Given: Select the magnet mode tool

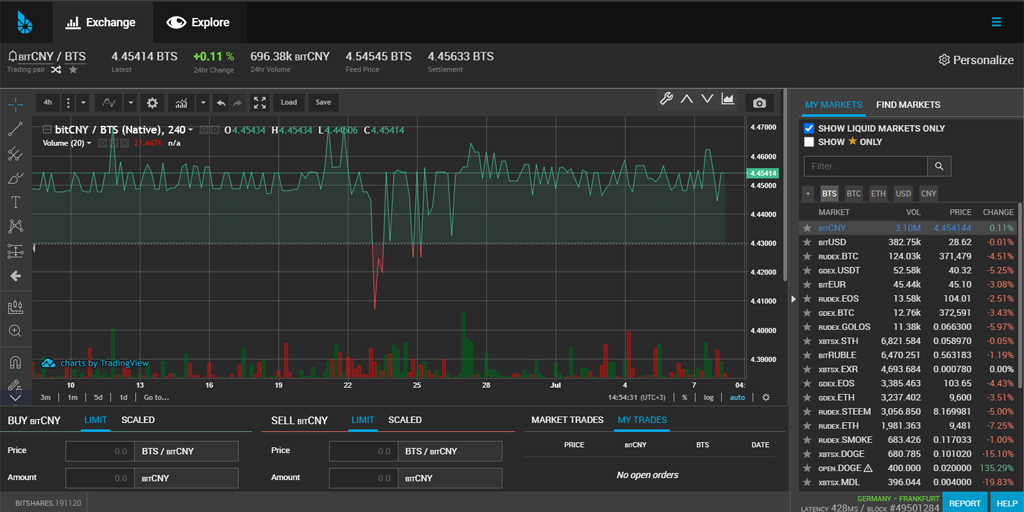Looking at the screenshot, I should [15, 361].
